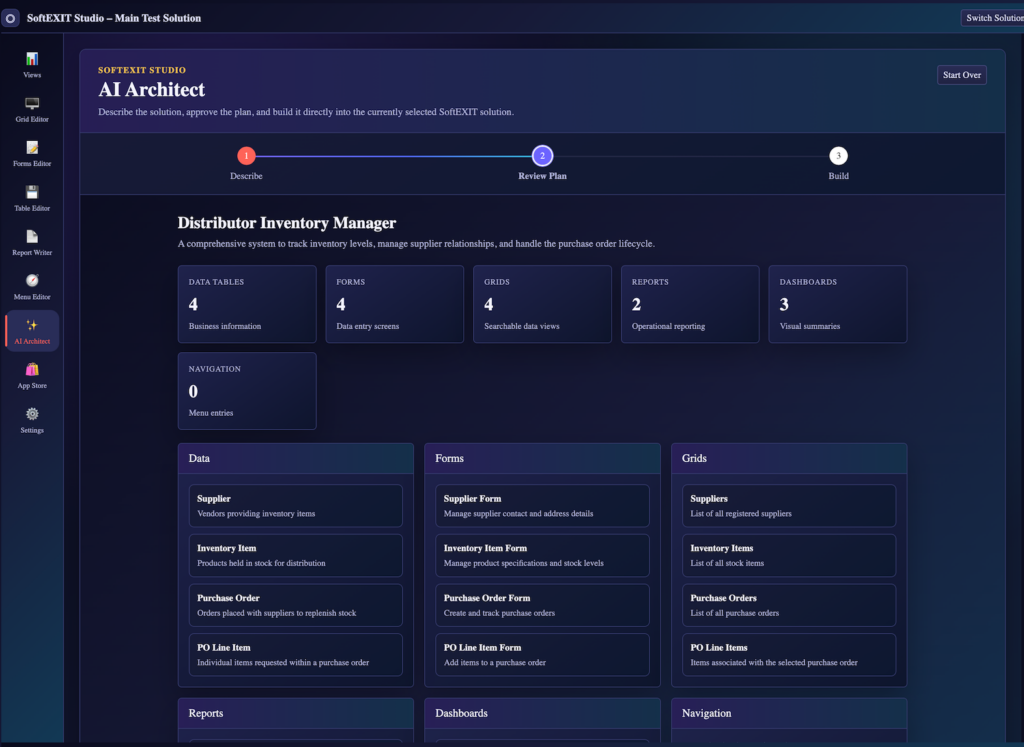This screenshot has height=747, width=1024.
Task: Click the Forms section header
Action: coord(542,458)
